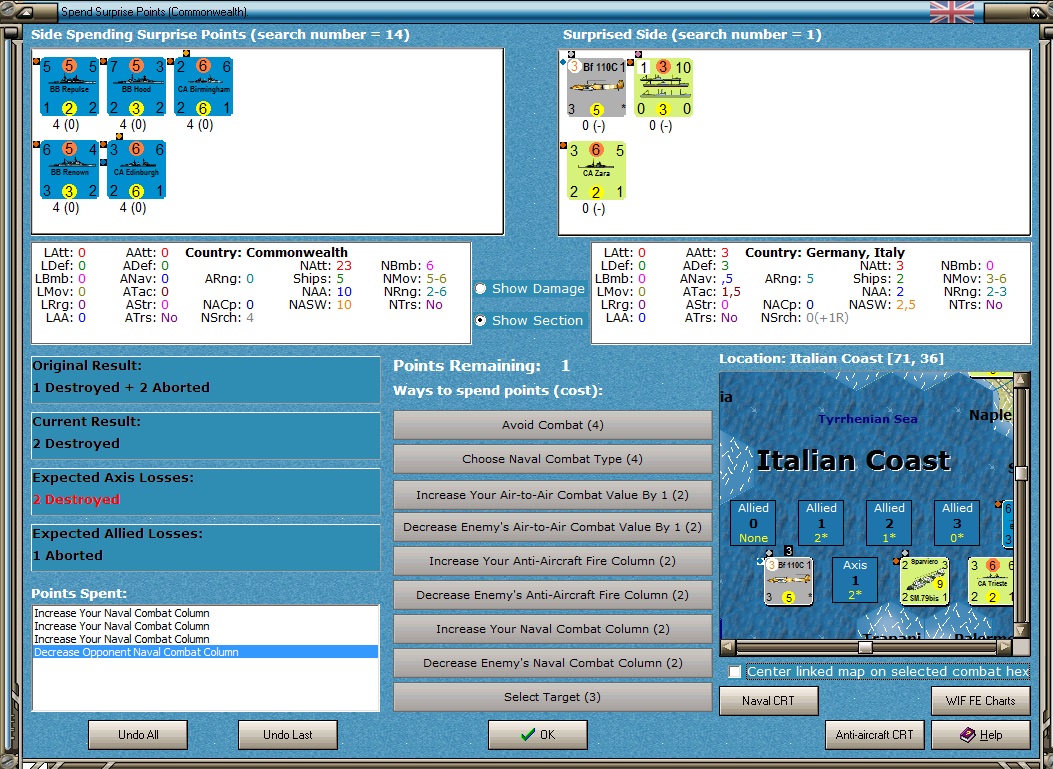1053x769 pixels.
Task: Click the Expected Axis Losses 2 Destroyed text
Action: tap(76, 500)
